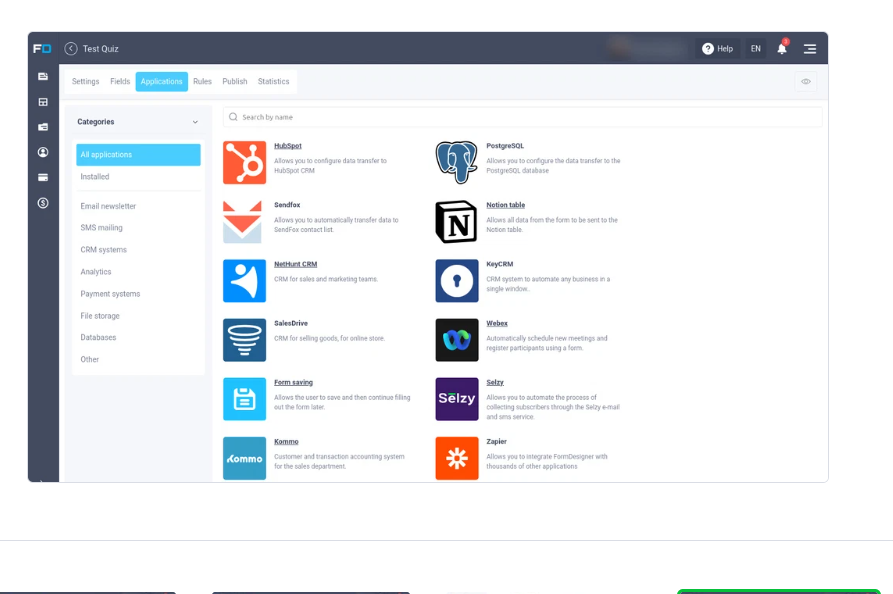893x594 pixels.
Task: Switch to the Publish tab
Action: pos(235,81)
